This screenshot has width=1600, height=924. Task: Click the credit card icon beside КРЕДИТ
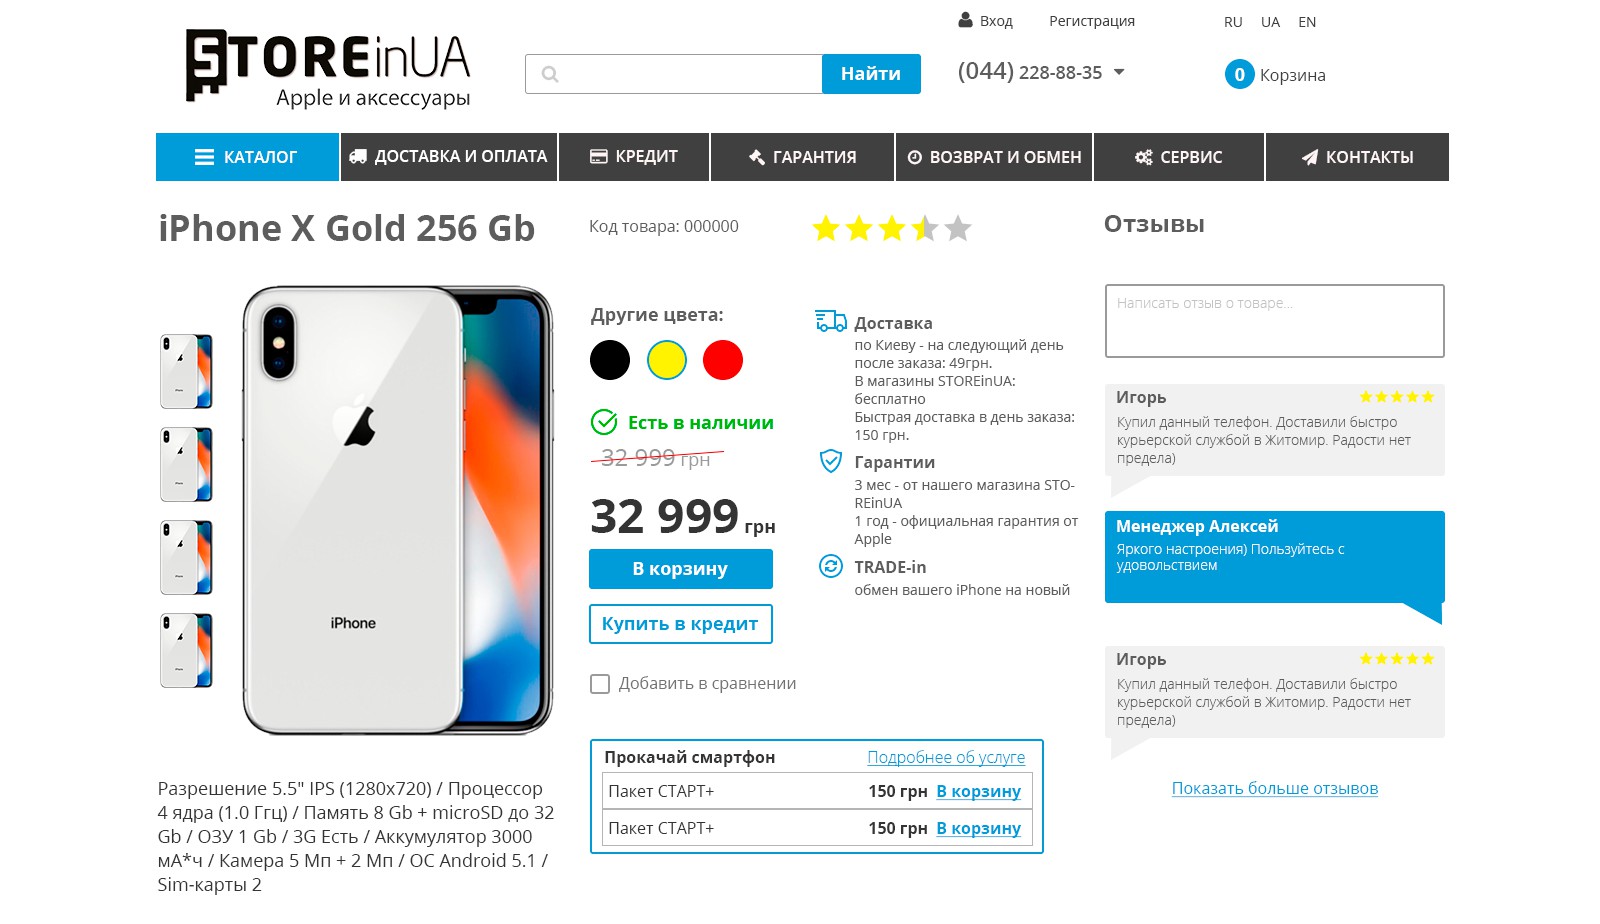pyautogui.click(x=599, y=156)
